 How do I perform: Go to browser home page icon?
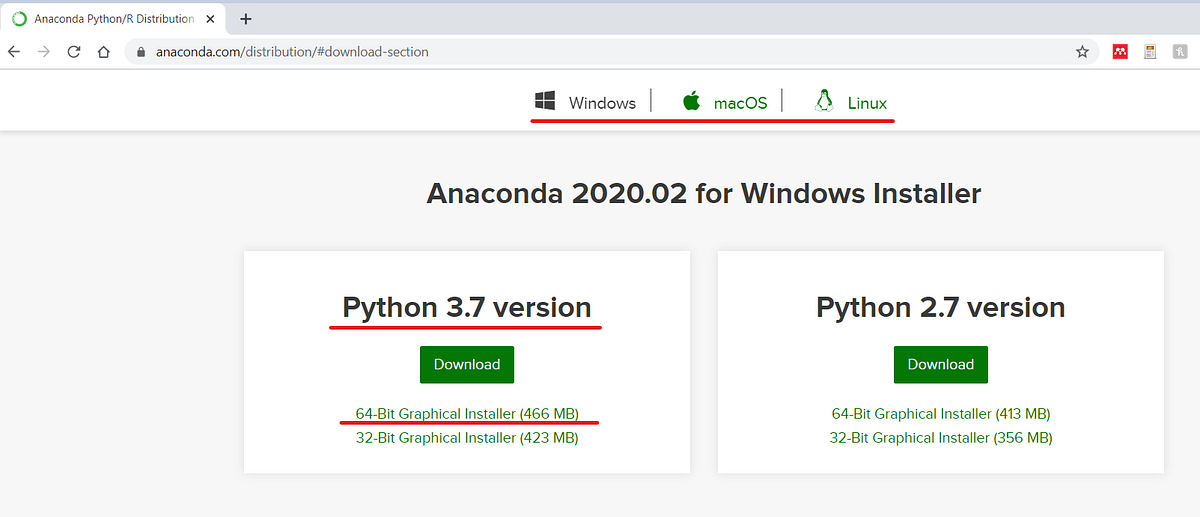point(103,52)
